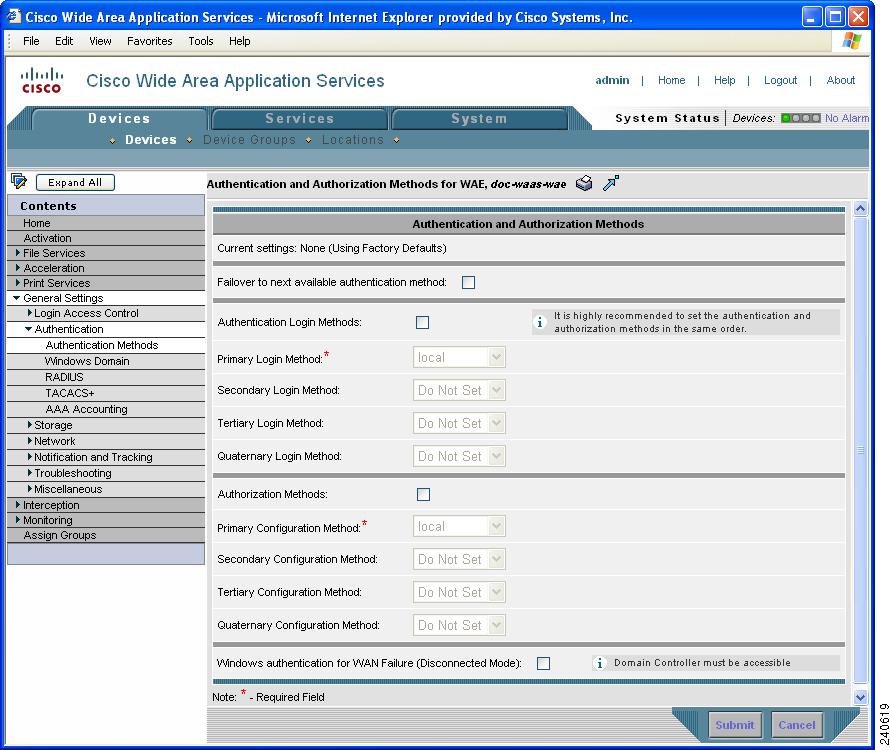Viewport: 890px width, 750px height.
Task: Open the Secondary Configuration Method dropdown
Action: pos(459,560)
